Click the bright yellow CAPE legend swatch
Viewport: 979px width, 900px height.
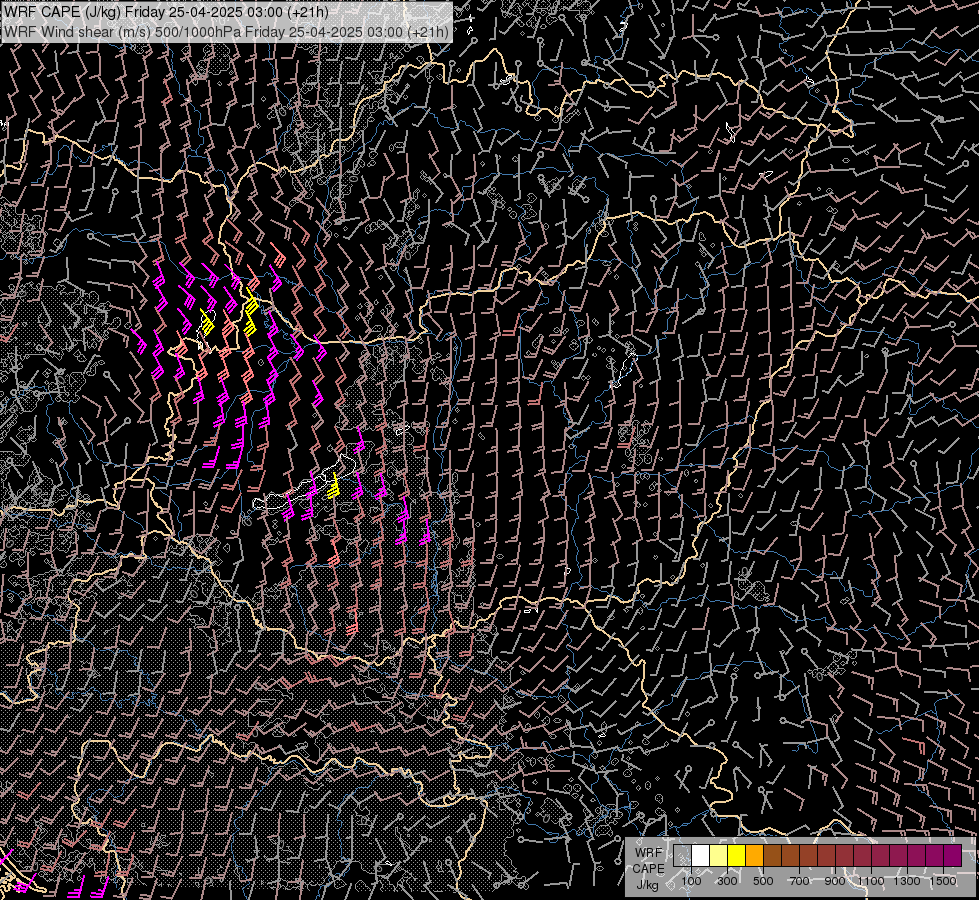coord(737,856)
